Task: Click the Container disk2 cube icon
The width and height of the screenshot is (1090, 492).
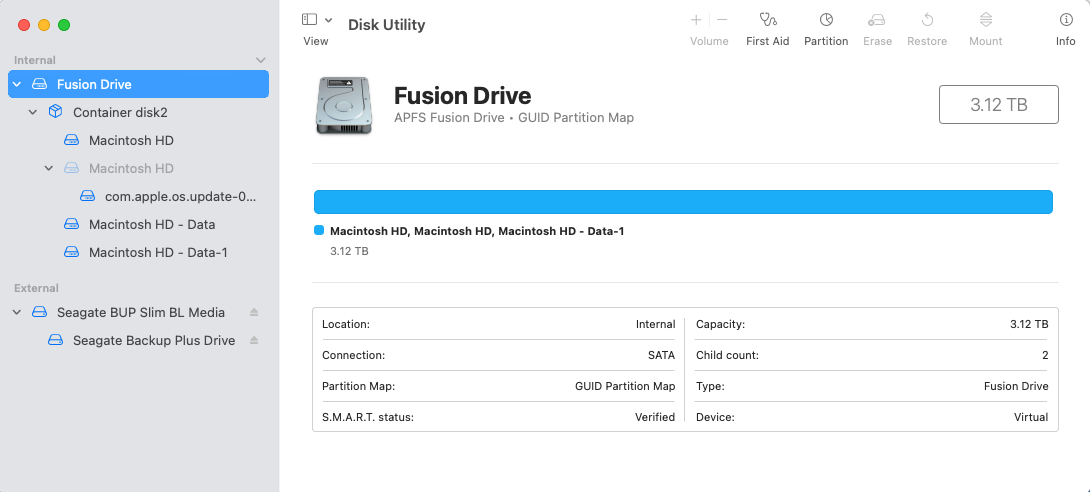Action: pos(56,112)
